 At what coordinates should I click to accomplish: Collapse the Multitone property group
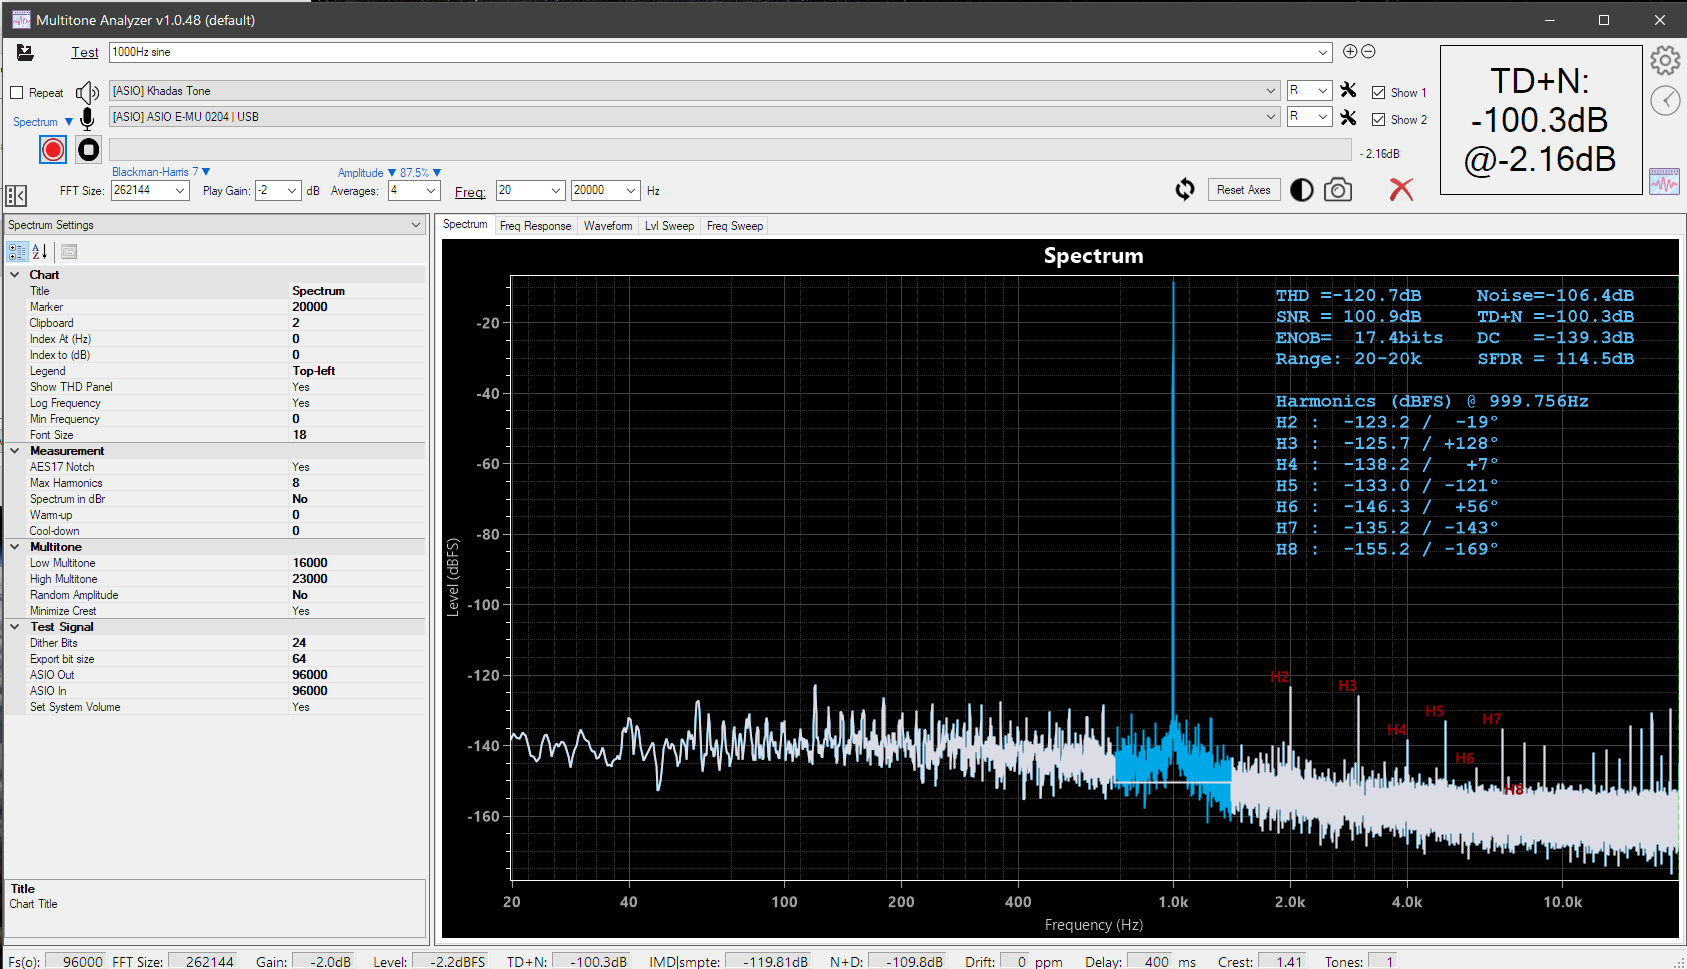15,547
